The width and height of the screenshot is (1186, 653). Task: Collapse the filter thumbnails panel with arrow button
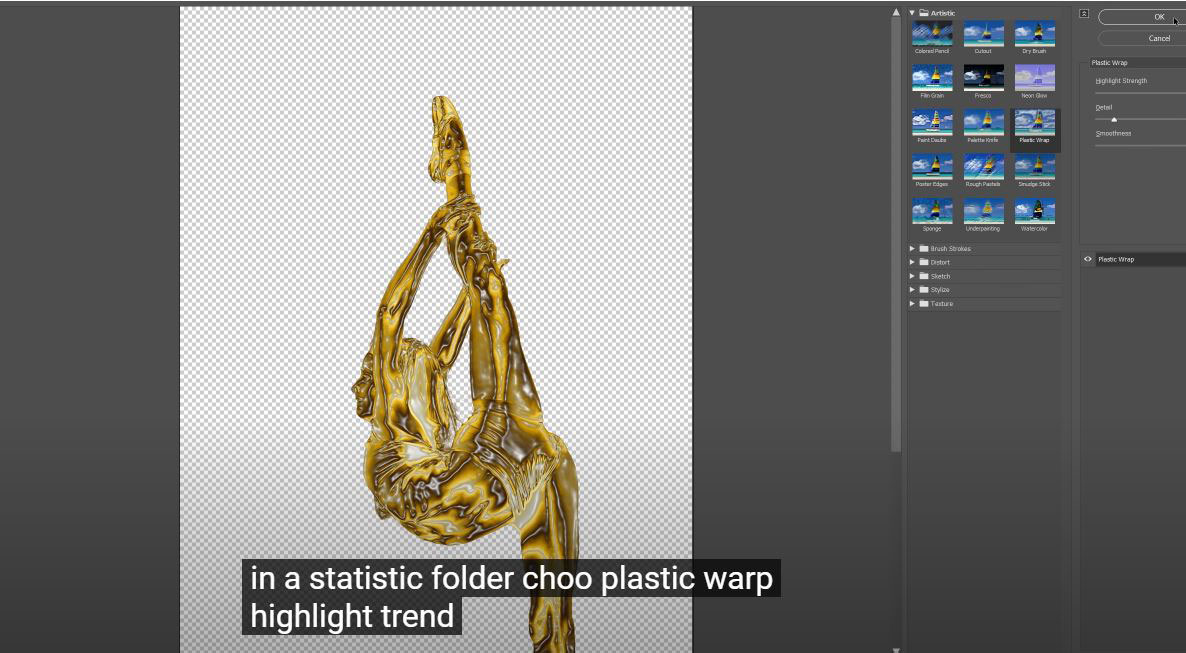1084,14
